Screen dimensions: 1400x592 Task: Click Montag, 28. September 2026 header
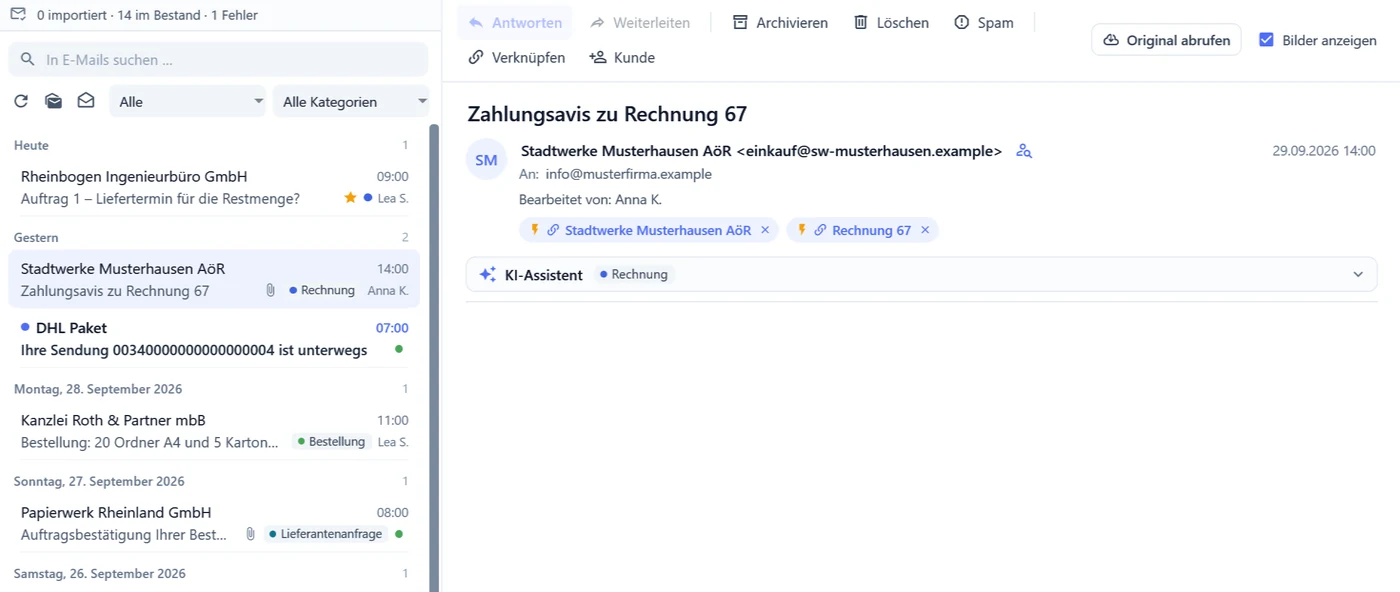[x=98, y=389]
